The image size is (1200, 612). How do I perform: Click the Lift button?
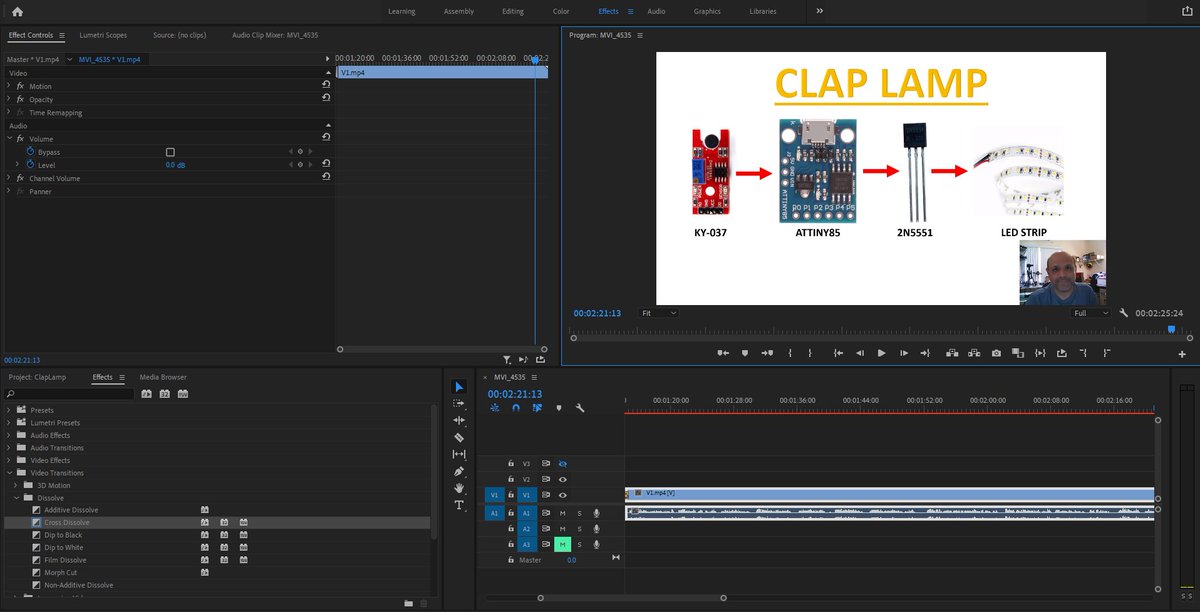coord(951,353)
